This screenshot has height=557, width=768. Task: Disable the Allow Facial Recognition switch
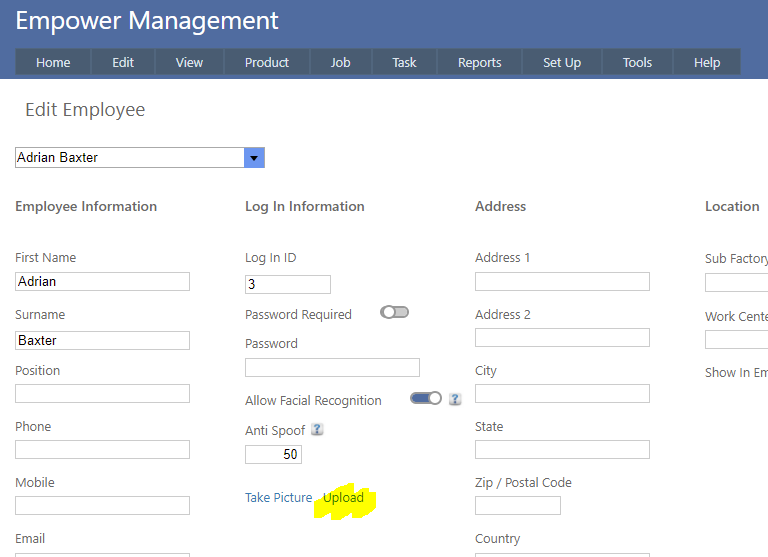(x=426, y=398)
